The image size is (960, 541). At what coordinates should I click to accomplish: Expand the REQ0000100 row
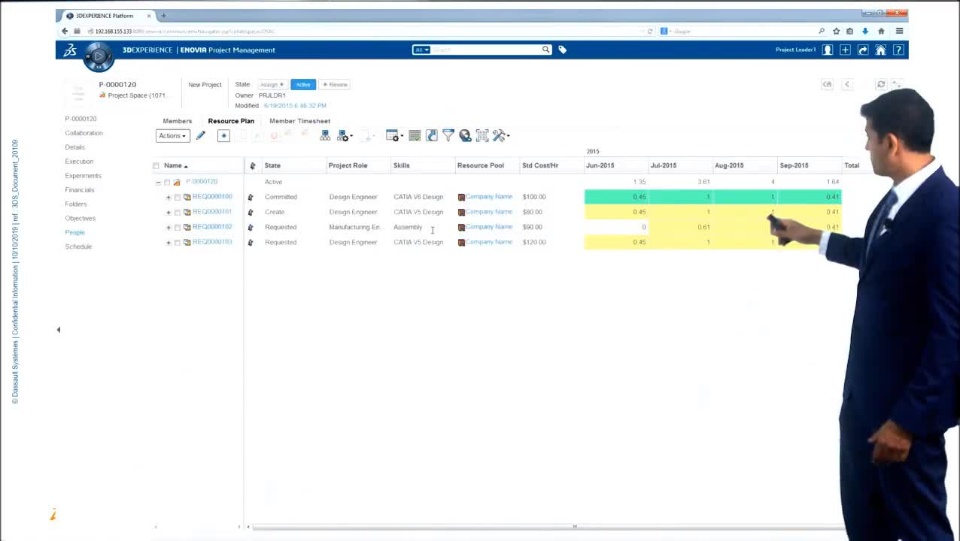[168, 198]
